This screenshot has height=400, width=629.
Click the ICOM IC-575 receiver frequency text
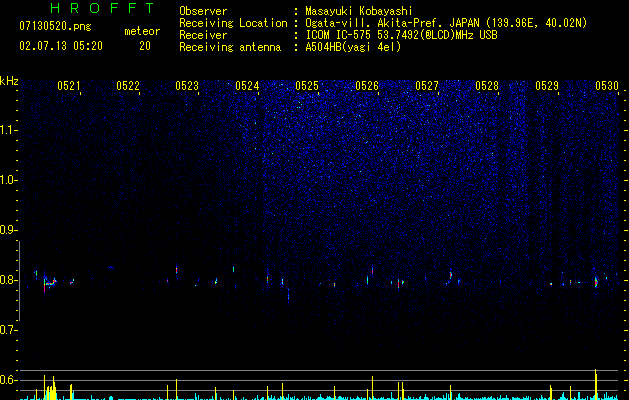click(x=401, y=35)
